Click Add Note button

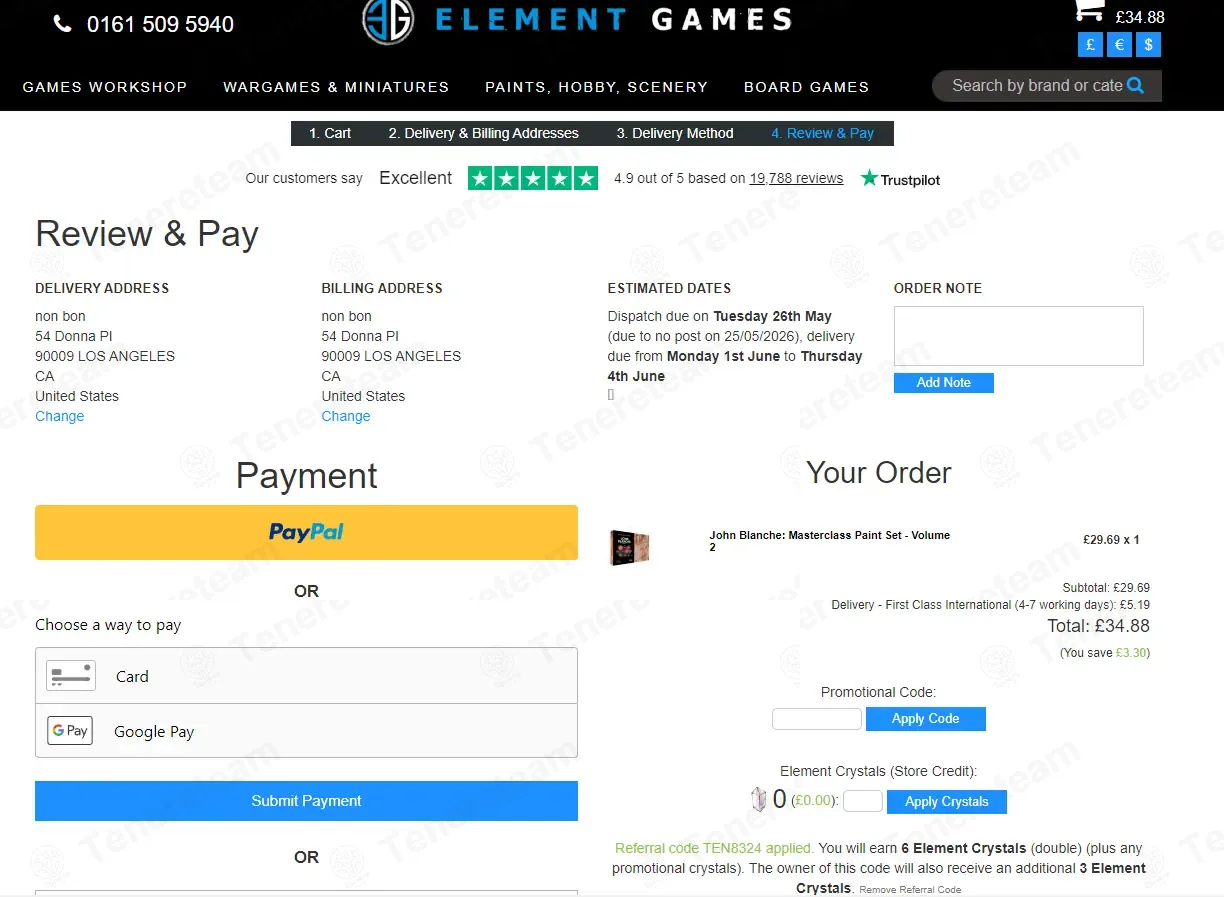pyautogui.click(x=944, y=383)
